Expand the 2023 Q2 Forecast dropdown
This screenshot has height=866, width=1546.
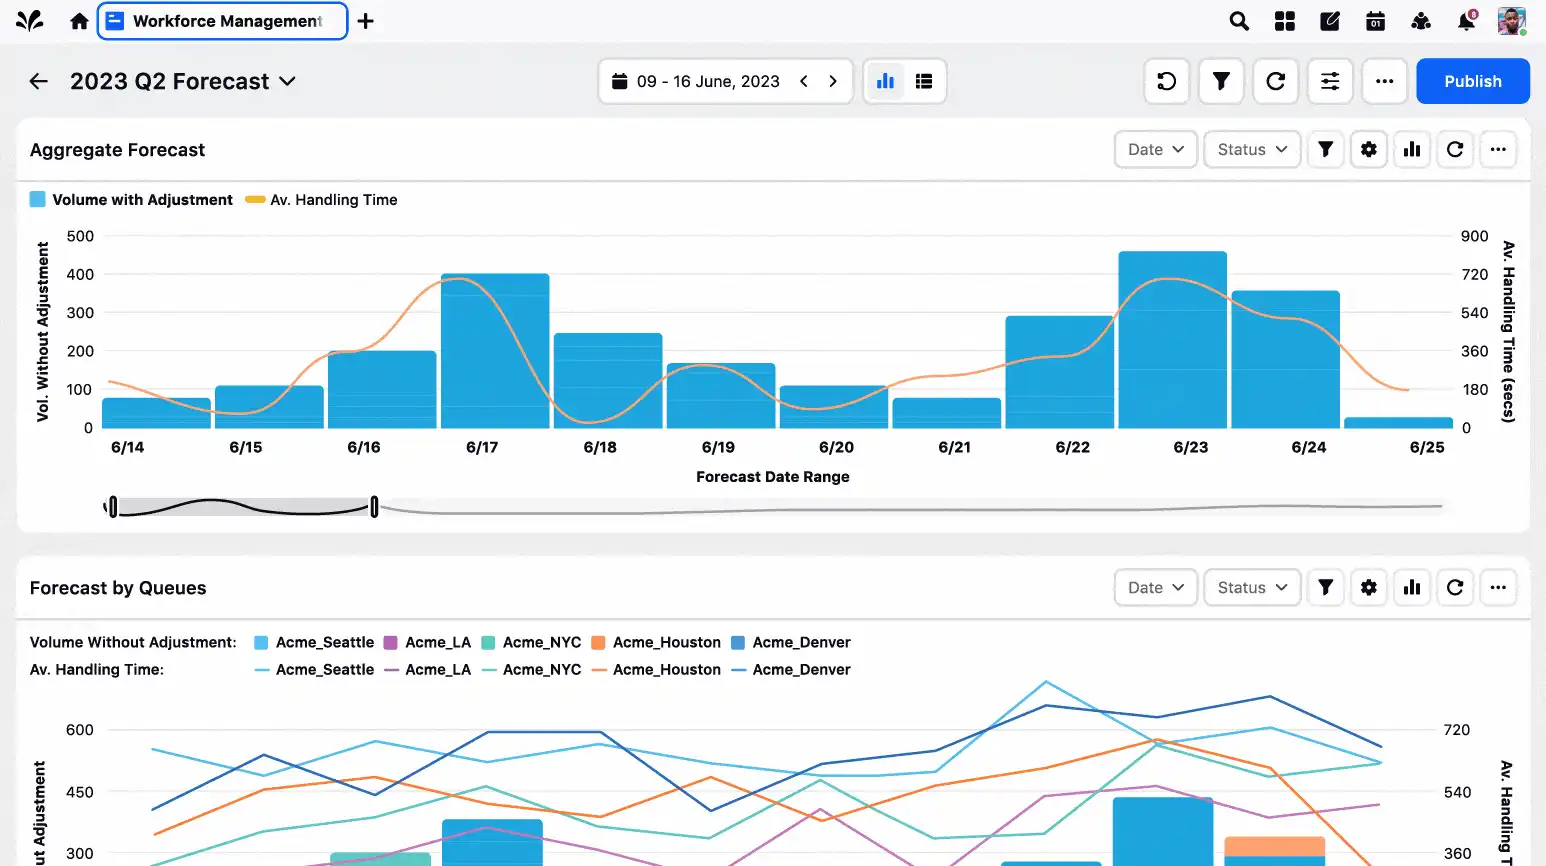tap(287, 81)
